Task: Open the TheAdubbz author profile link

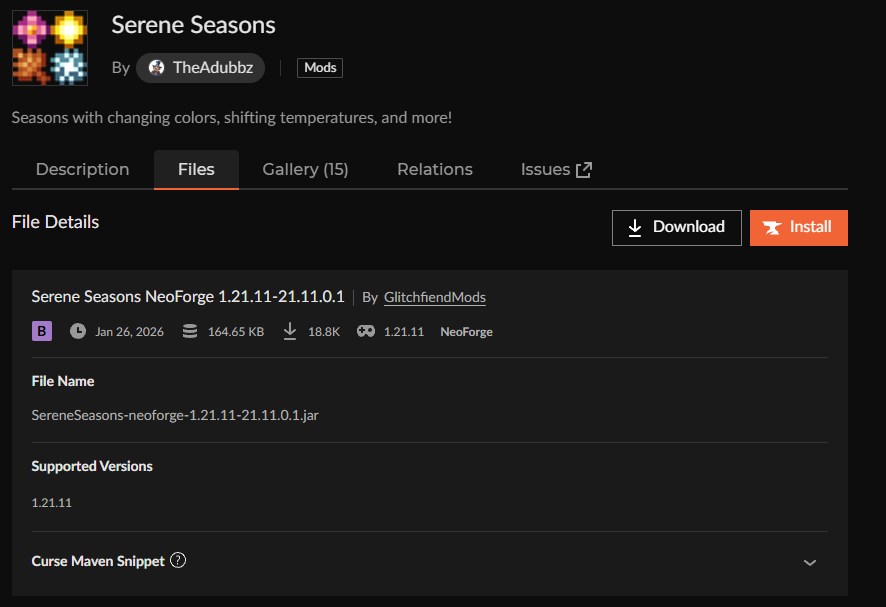Action: tap(211, 68)
